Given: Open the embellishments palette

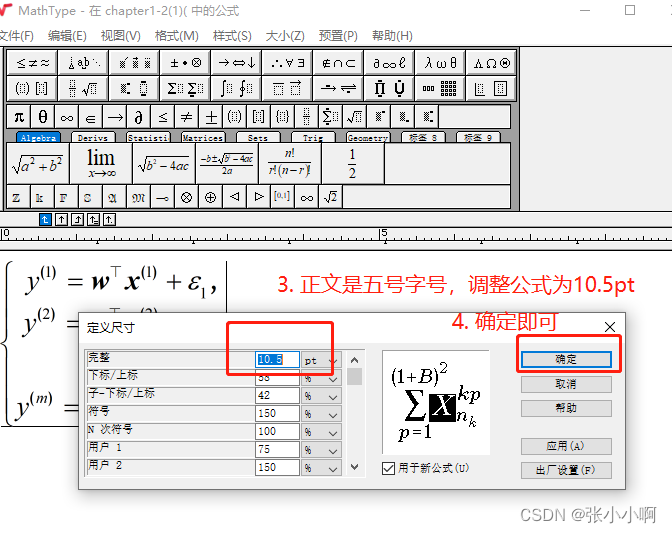Looking at the screenshot, I should point(134,63).
